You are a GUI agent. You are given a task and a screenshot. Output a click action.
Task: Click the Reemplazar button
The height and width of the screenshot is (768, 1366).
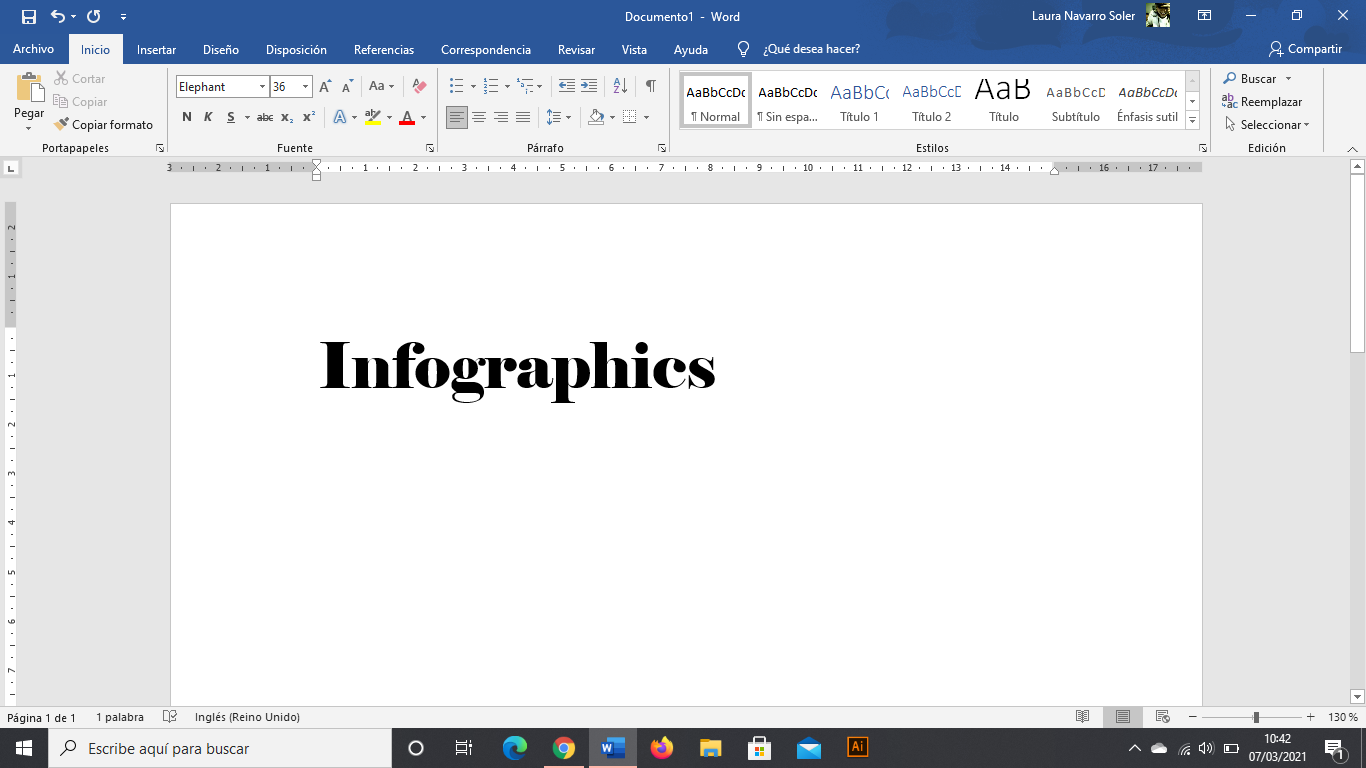pyautogui.click(x=1262, y=102)
